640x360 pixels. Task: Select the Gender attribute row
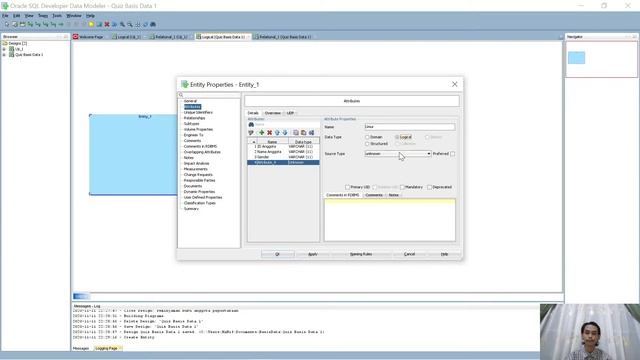[x=283, y=157]
